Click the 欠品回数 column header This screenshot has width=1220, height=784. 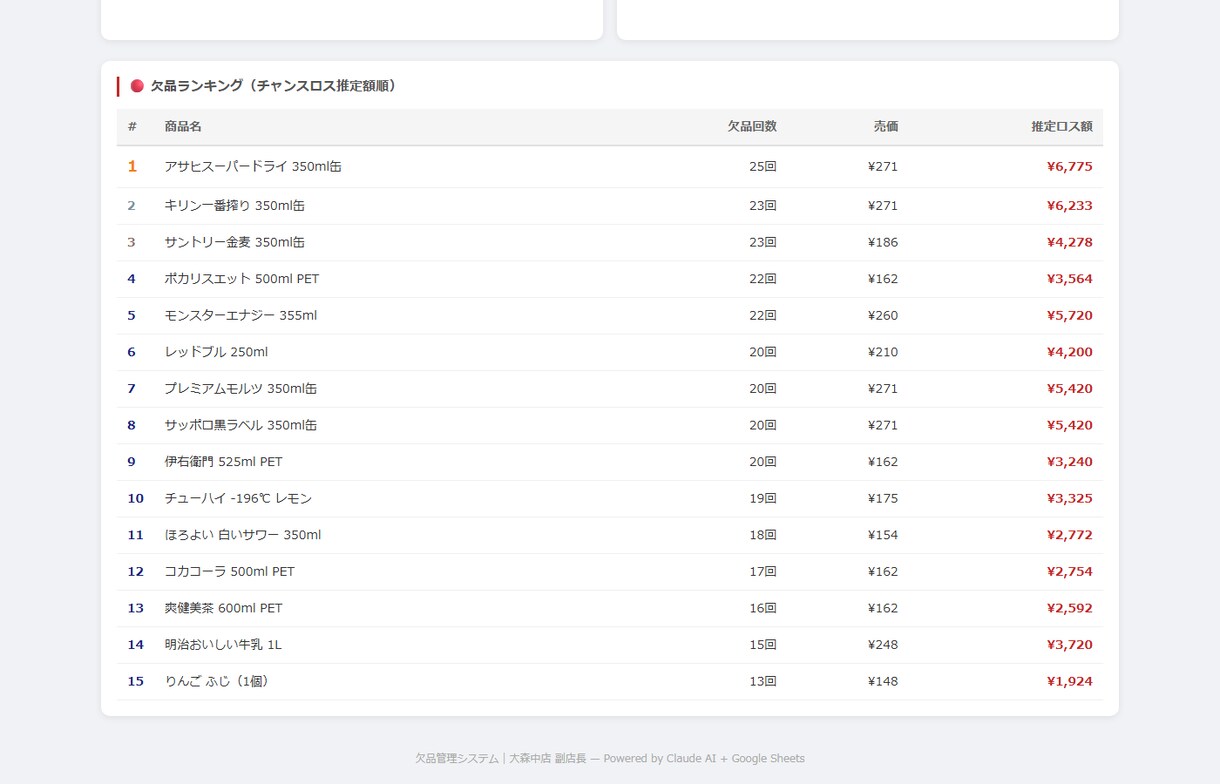click(752, 127)
